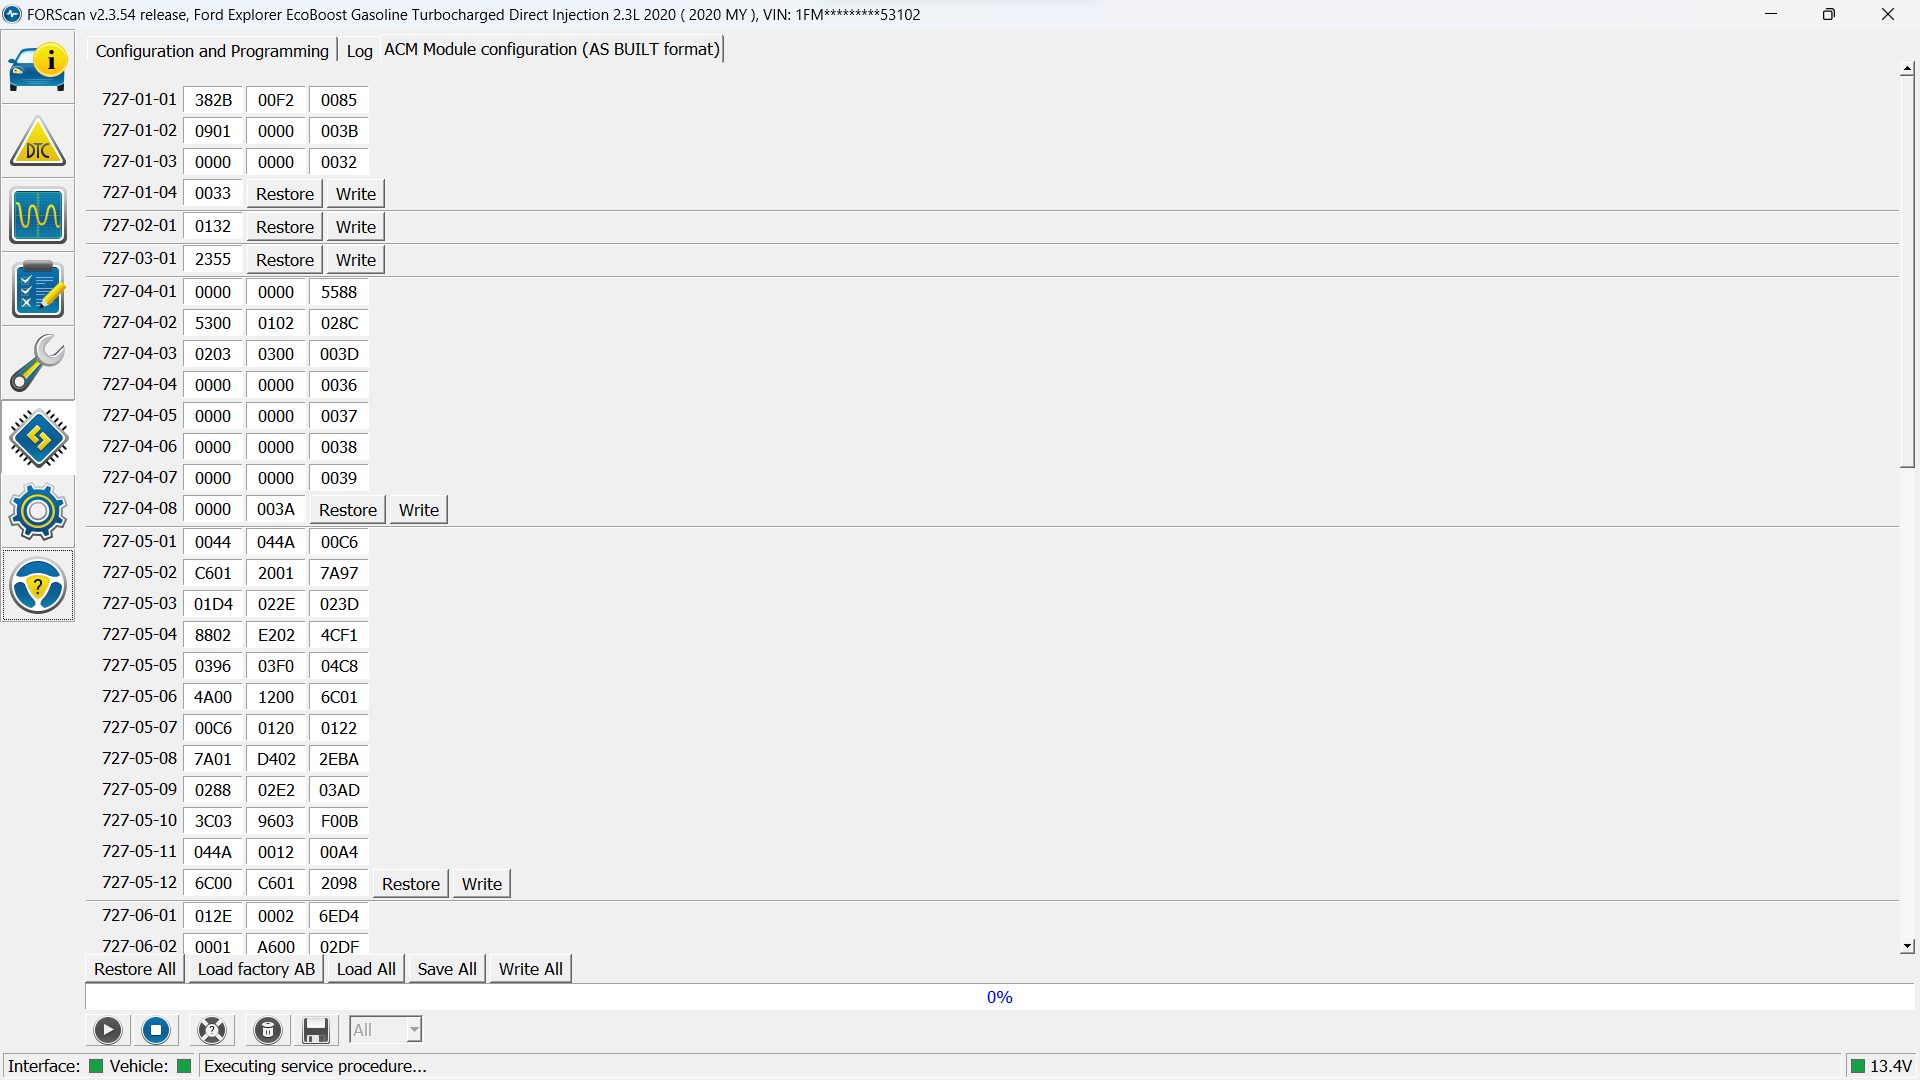Click the trash bin clear icon
Image resolution: width=1920 pixels, height=1080 pixels.
[x=267, y=1030]
